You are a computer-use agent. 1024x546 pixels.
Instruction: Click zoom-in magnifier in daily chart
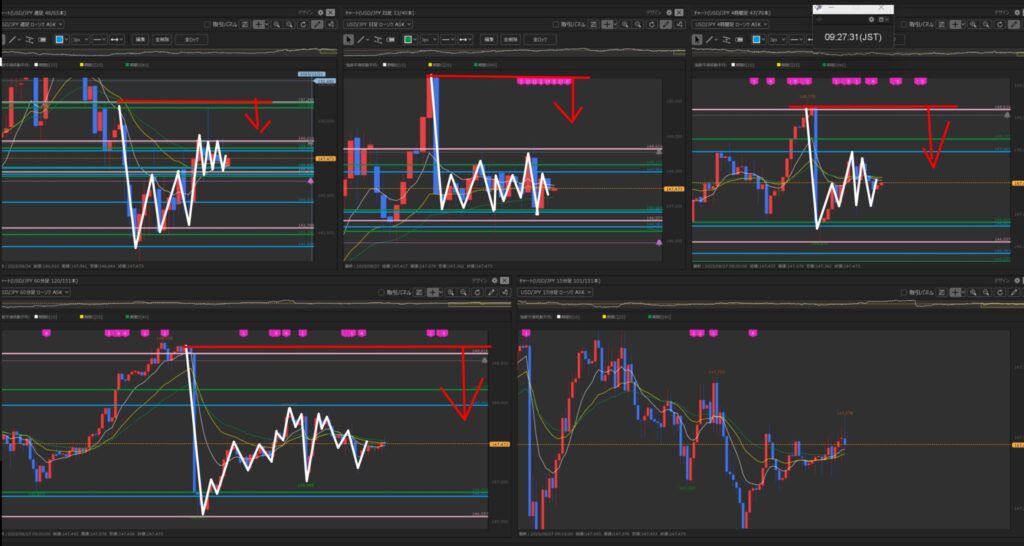coord(625,24)
